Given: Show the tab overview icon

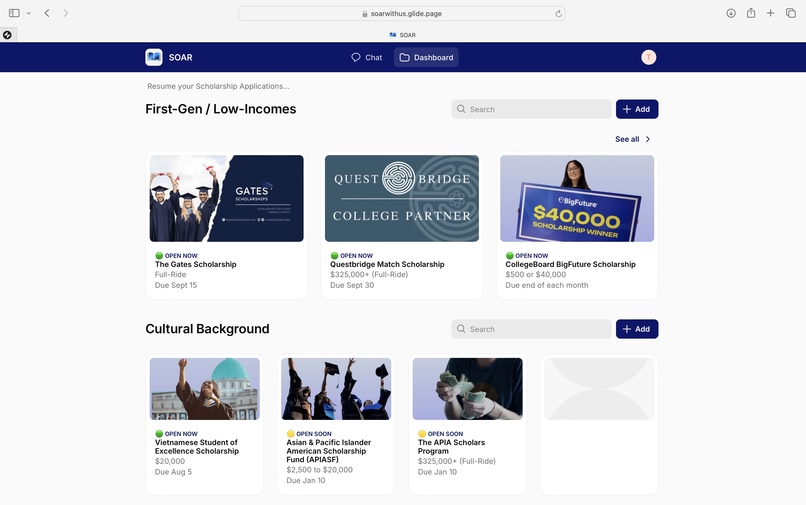Looking at the screenshot, I should pyautogui.click(x=791, y=13).
